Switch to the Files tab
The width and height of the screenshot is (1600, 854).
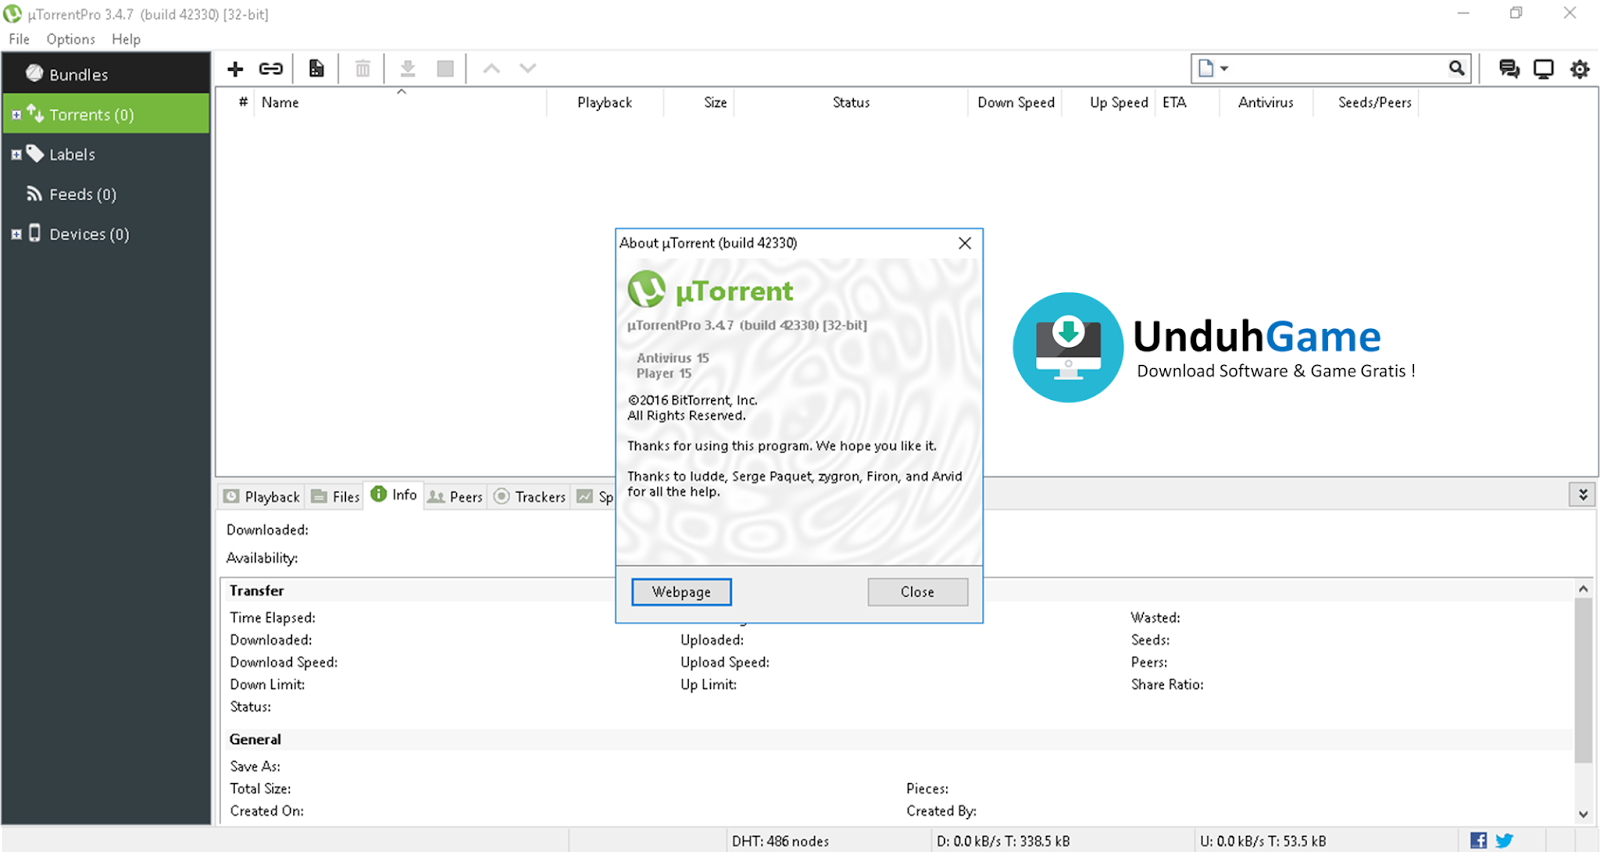pos(335,497)
